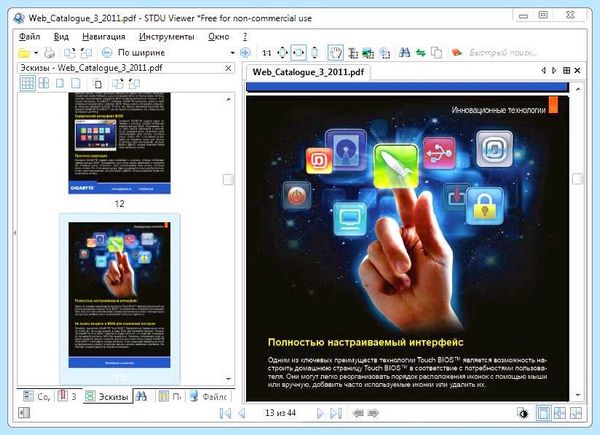Click the copy pages icon in toolbar
This screenshot has height=435, width=600.
[x=436, y=53]
